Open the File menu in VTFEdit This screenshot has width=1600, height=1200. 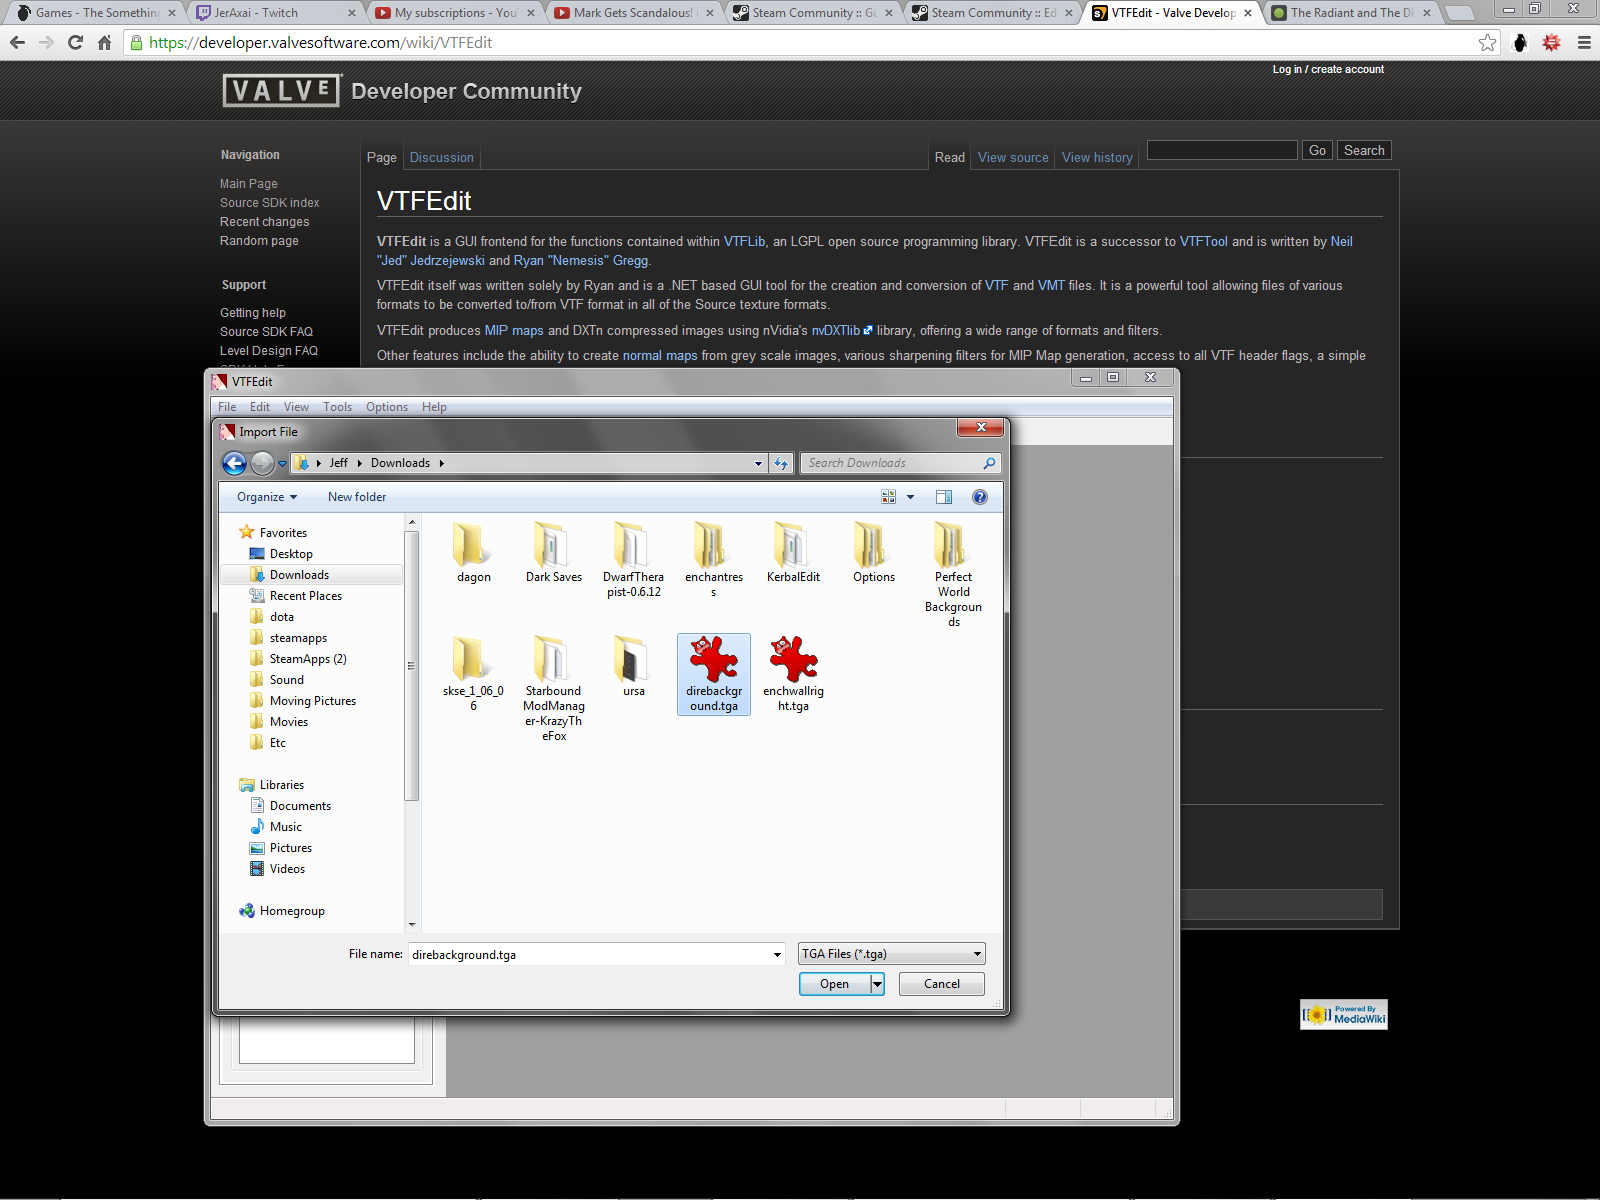[227, 407]
